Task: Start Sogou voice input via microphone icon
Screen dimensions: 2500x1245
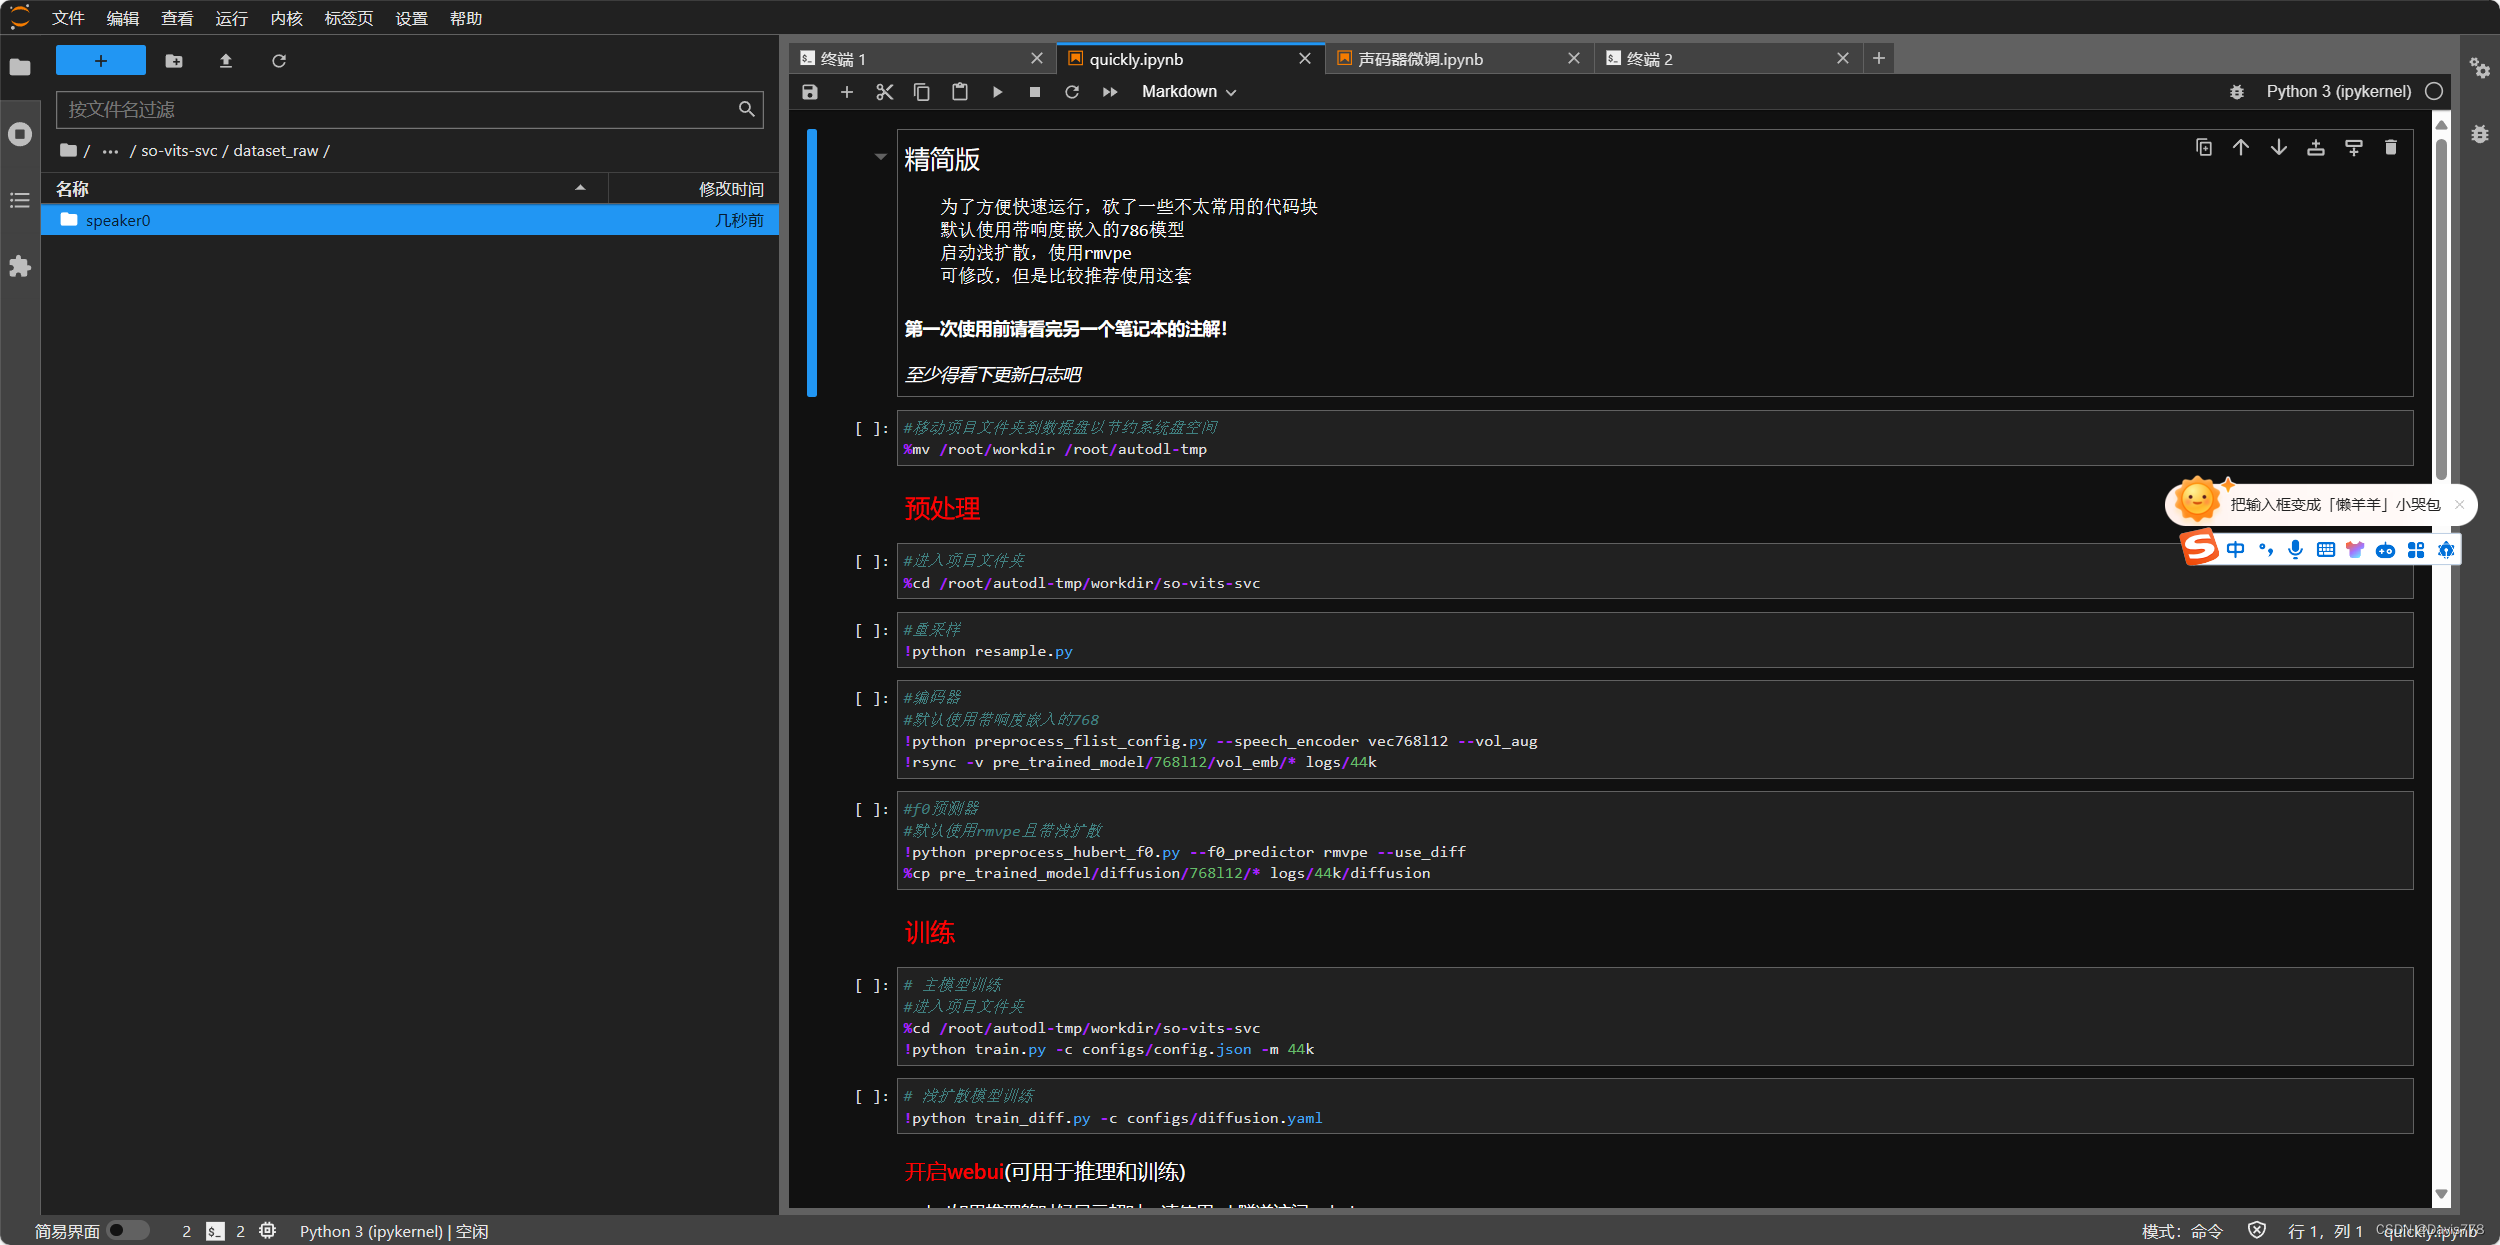Action: point(2294,549)
